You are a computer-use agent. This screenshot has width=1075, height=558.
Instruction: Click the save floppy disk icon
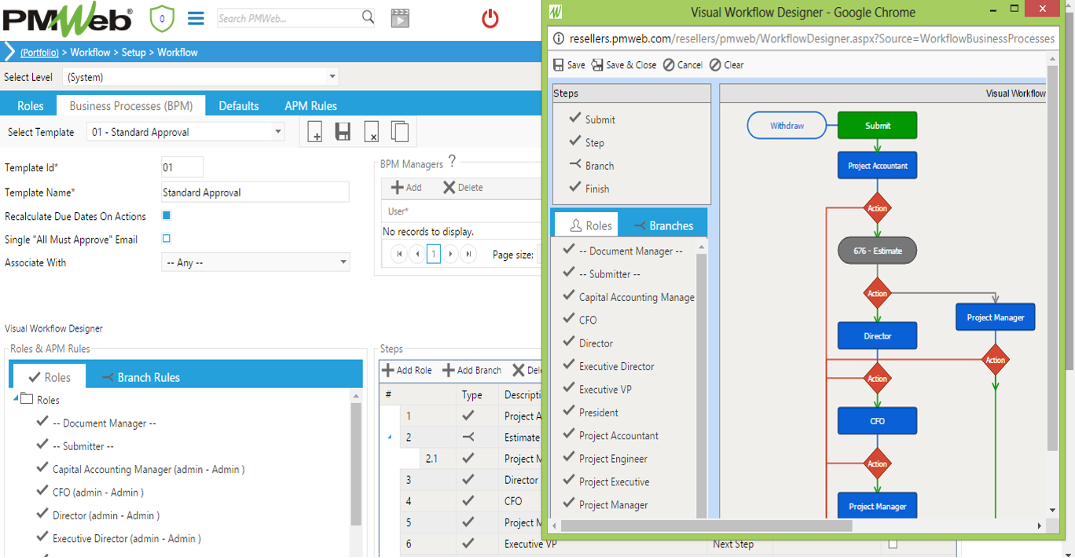click(x=343, y=131)
